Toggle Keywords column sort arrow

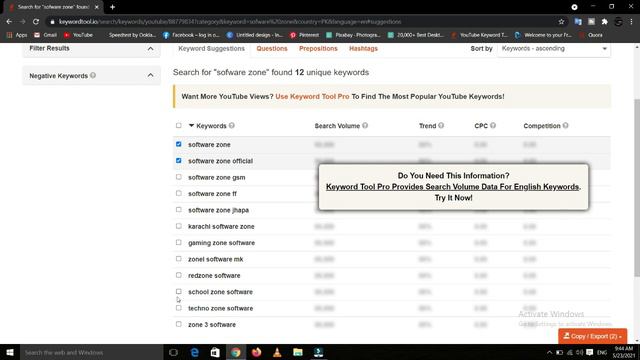[191, 126]
